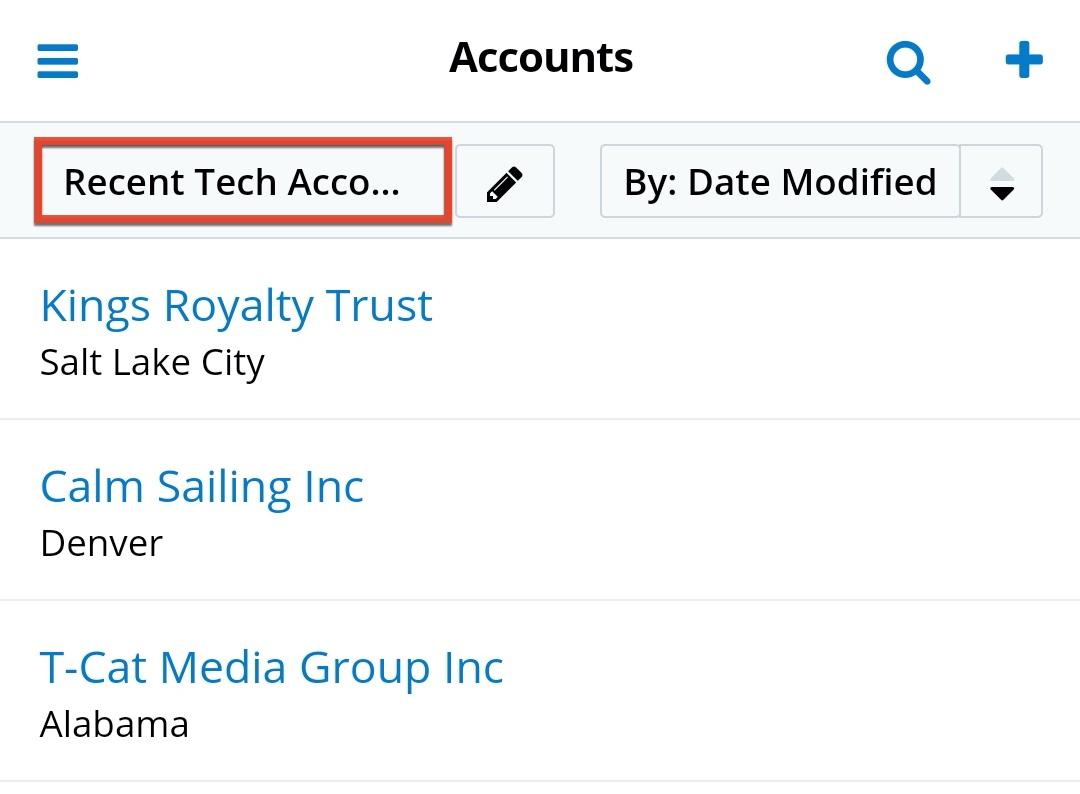This screenshot has height=794, width=1080.
Task: Click the downward descending sort arrow
Action: tap(1001, 193)
